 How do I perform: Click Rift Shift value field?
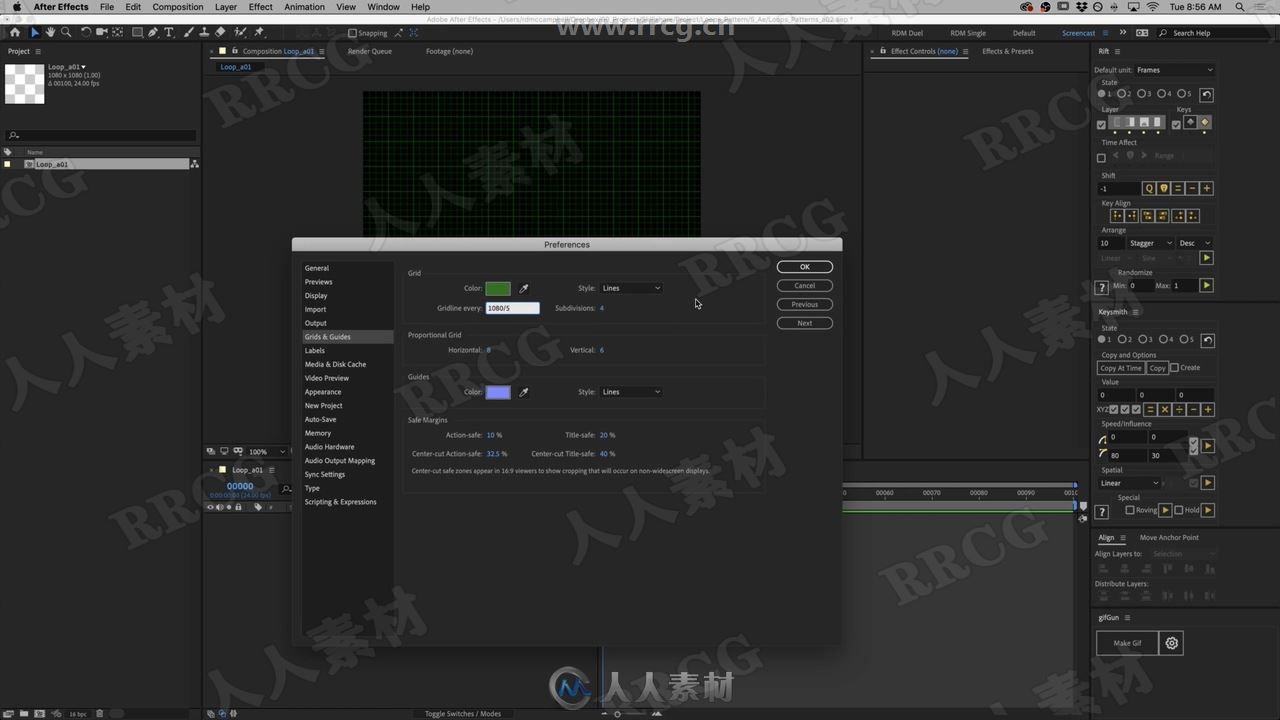click(x=1119, y=188)
